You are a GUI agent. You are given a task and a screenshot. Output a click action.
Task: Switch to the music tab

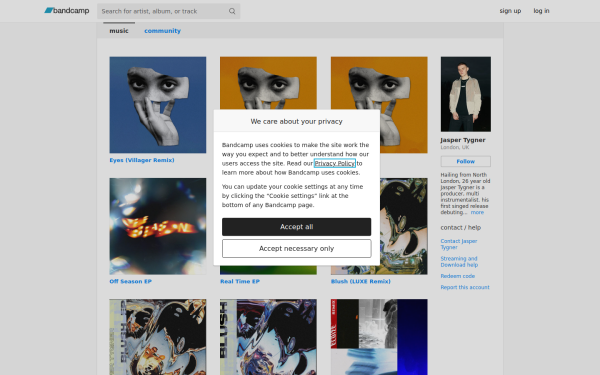[x=119, y=31]
